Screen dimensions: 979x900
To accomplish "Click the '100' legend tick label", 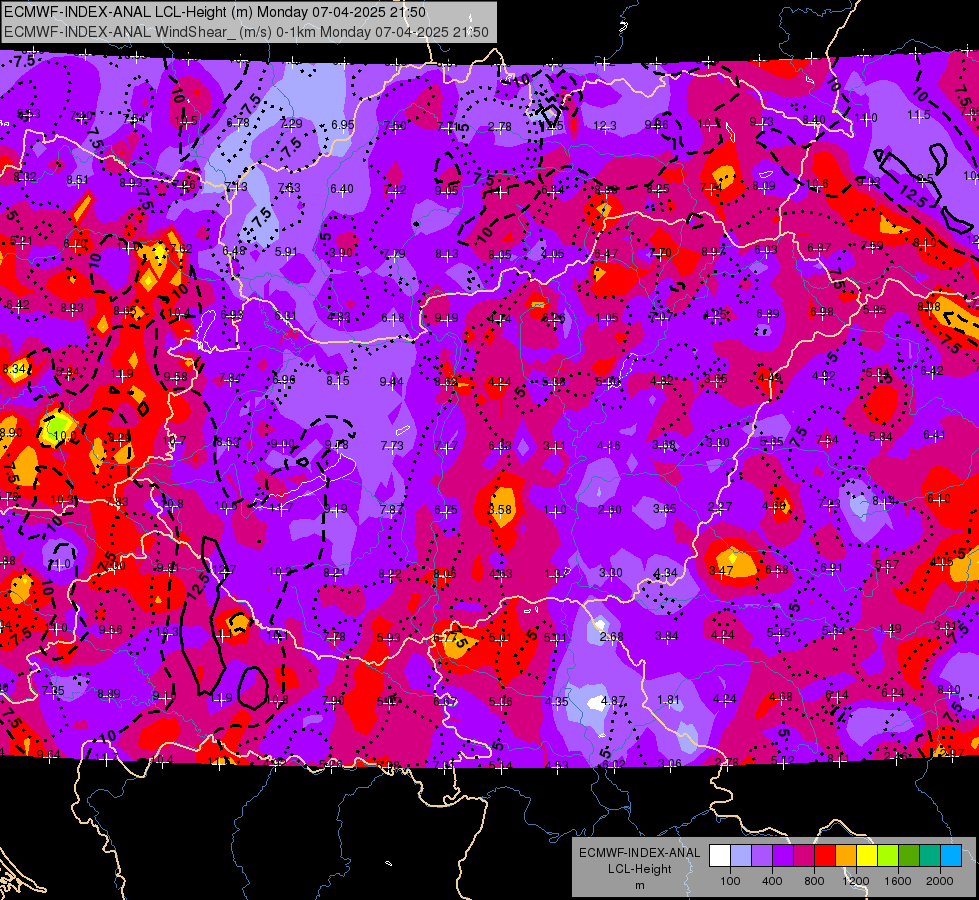I will coord(730,881).
